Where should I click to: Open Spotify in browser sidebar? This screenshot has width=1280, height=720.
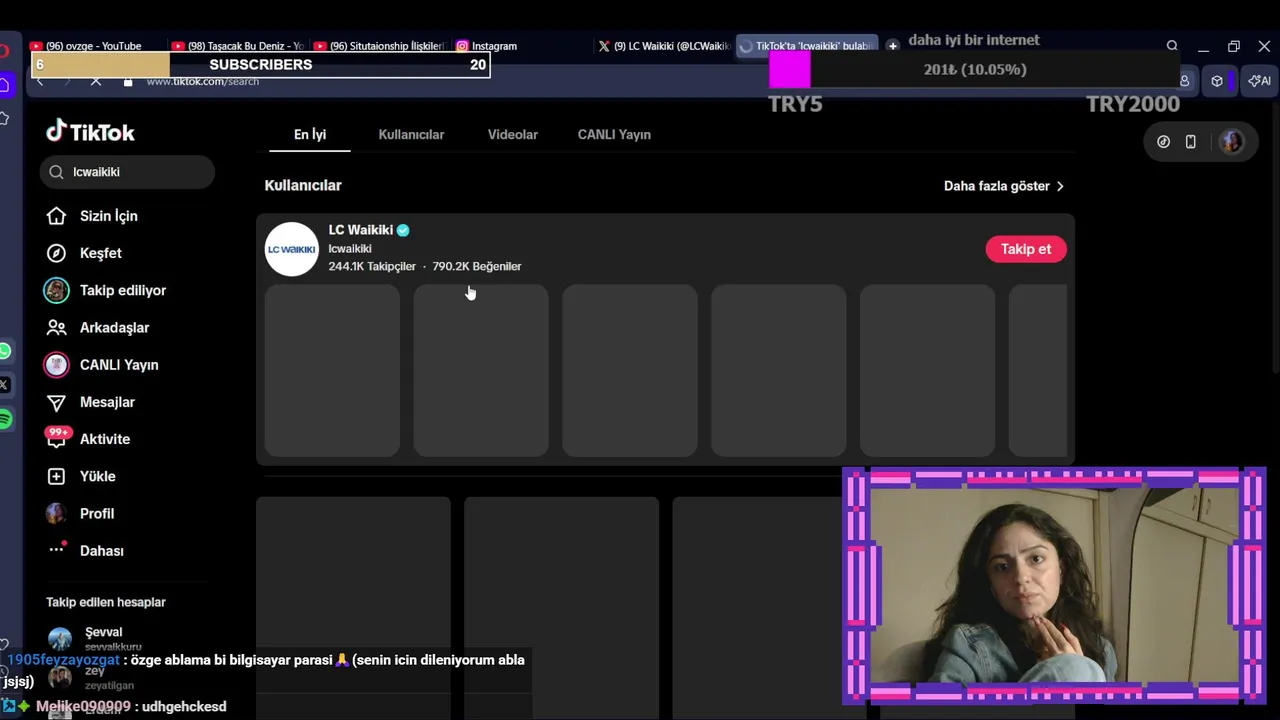5,420
